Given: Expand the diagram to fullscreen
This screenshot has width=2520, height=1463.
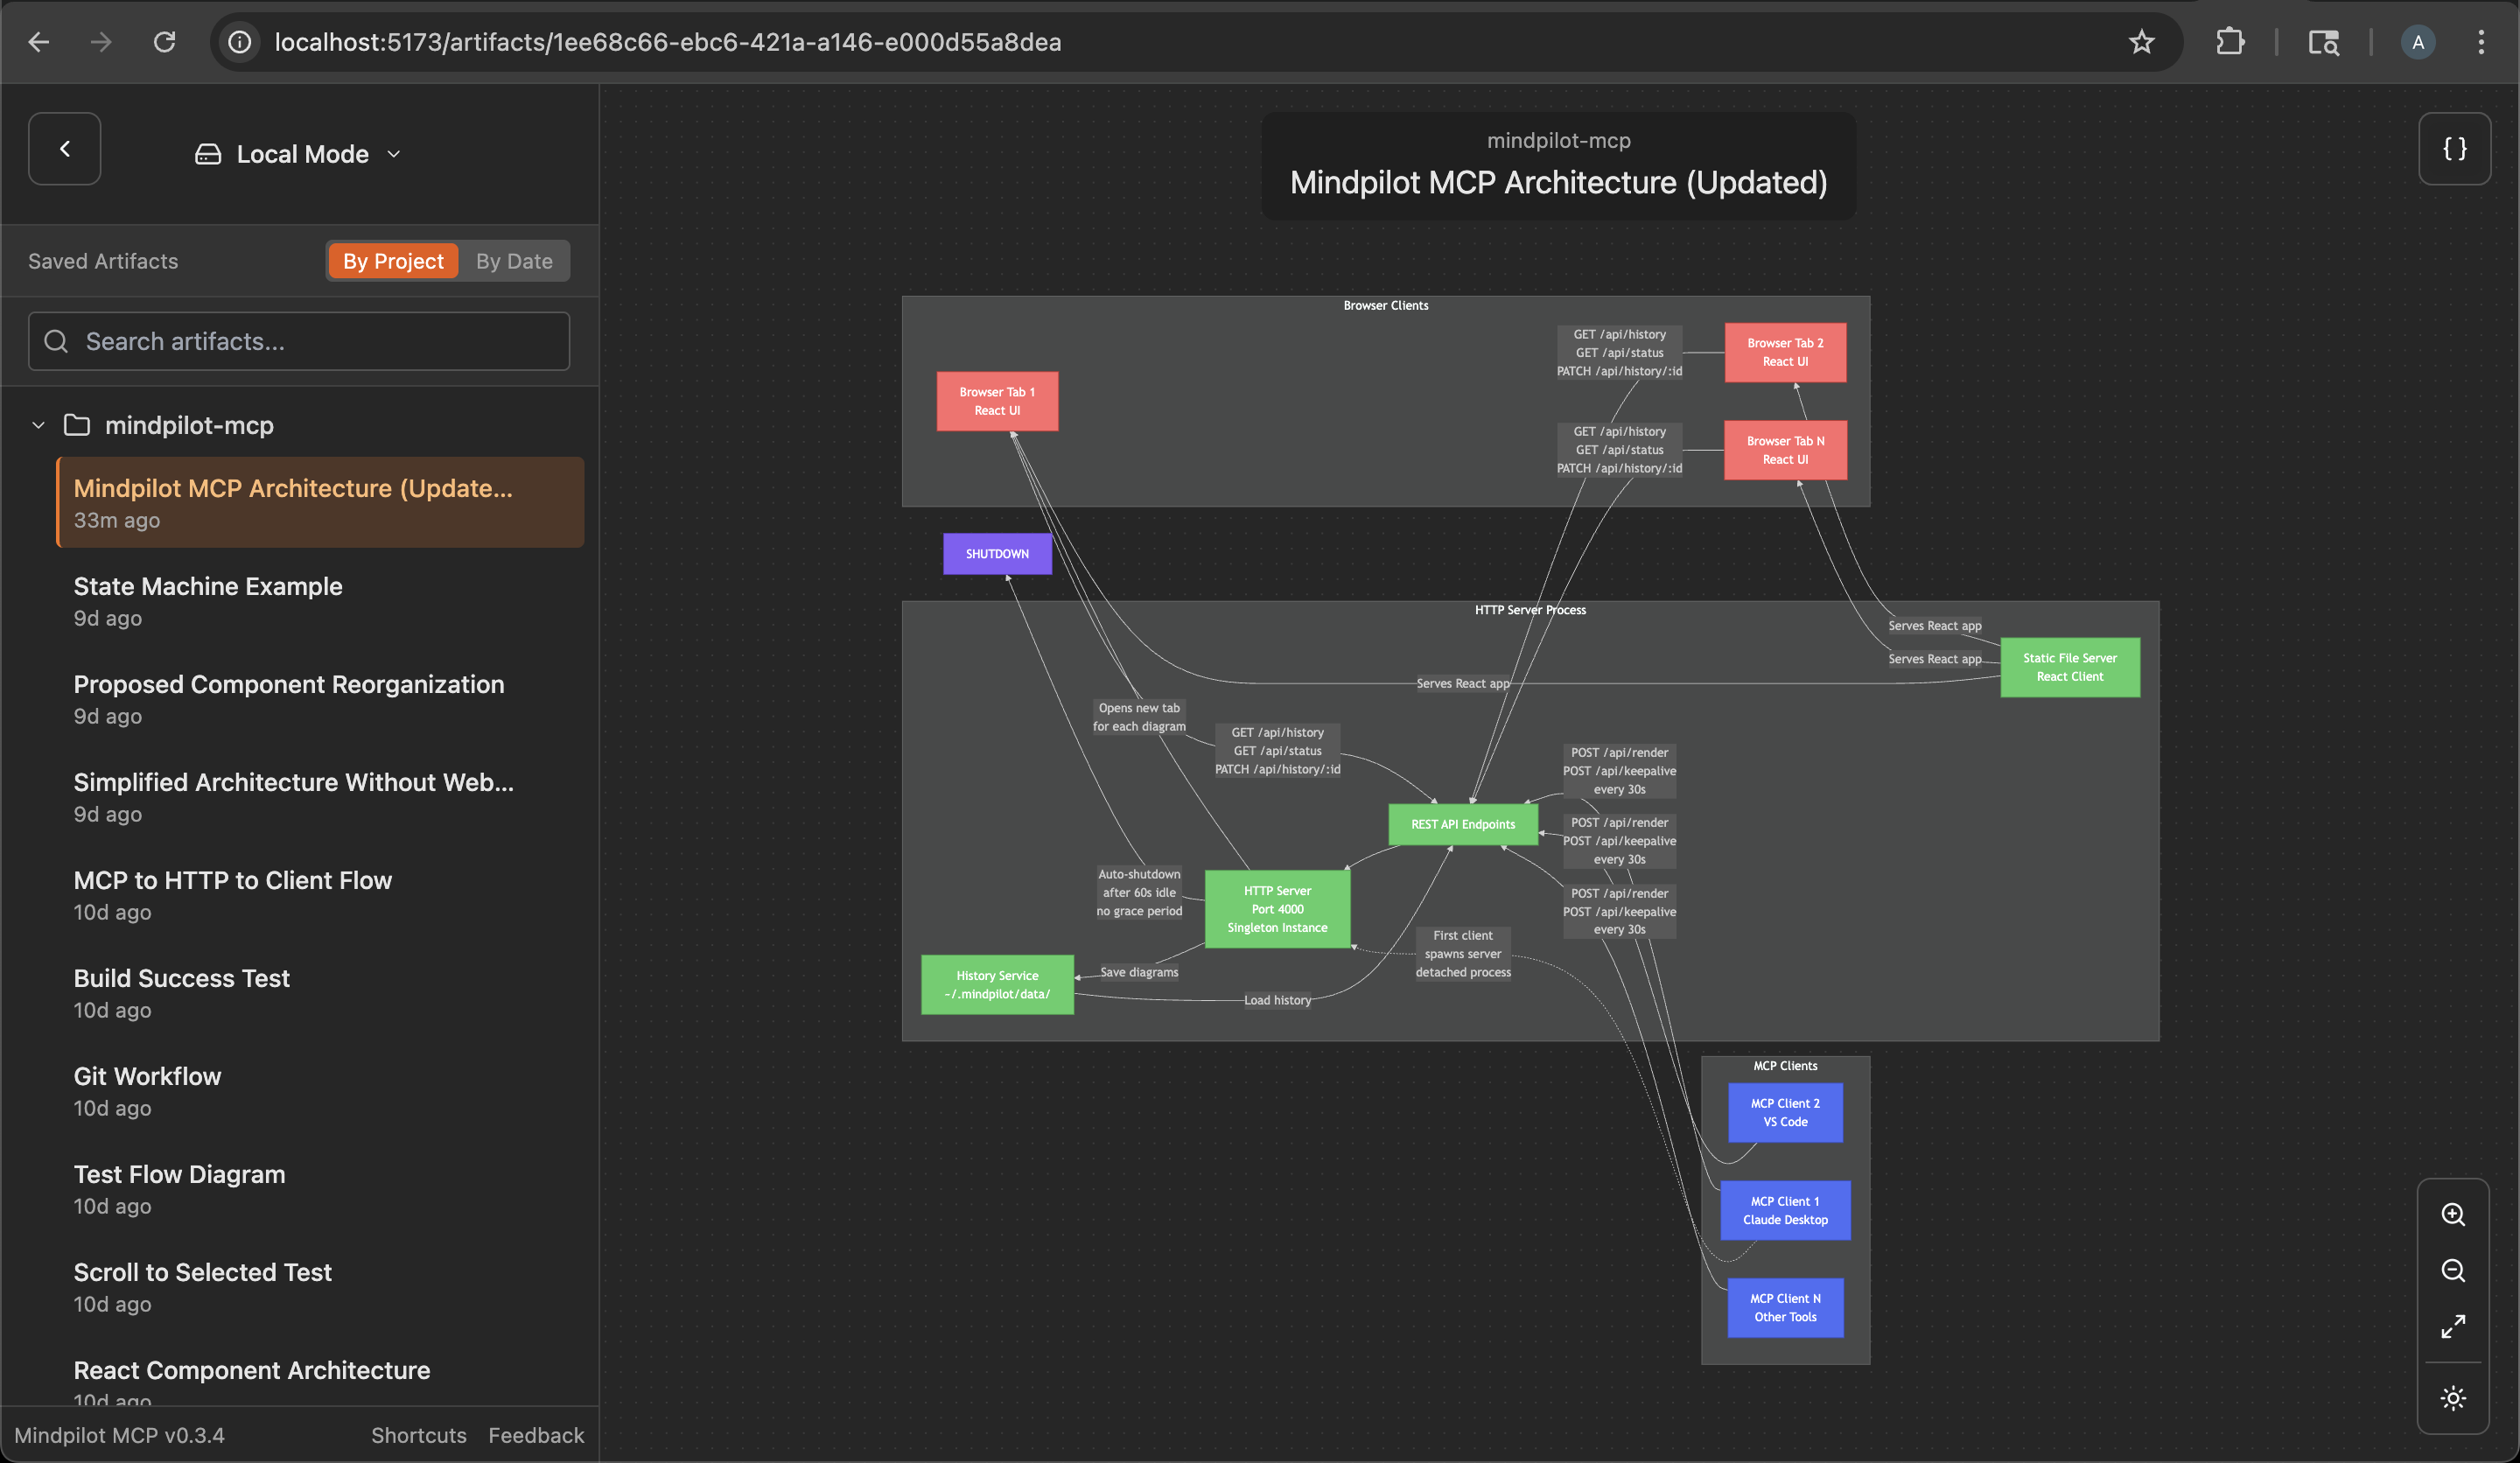Looking at the screenshot, I should pos(2452,1327).
